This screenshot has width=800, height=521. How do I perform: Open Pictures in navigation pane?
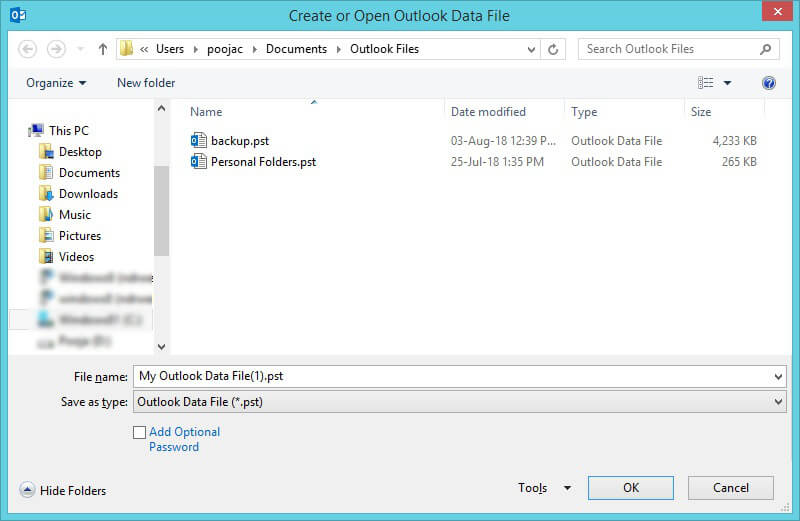80,236
